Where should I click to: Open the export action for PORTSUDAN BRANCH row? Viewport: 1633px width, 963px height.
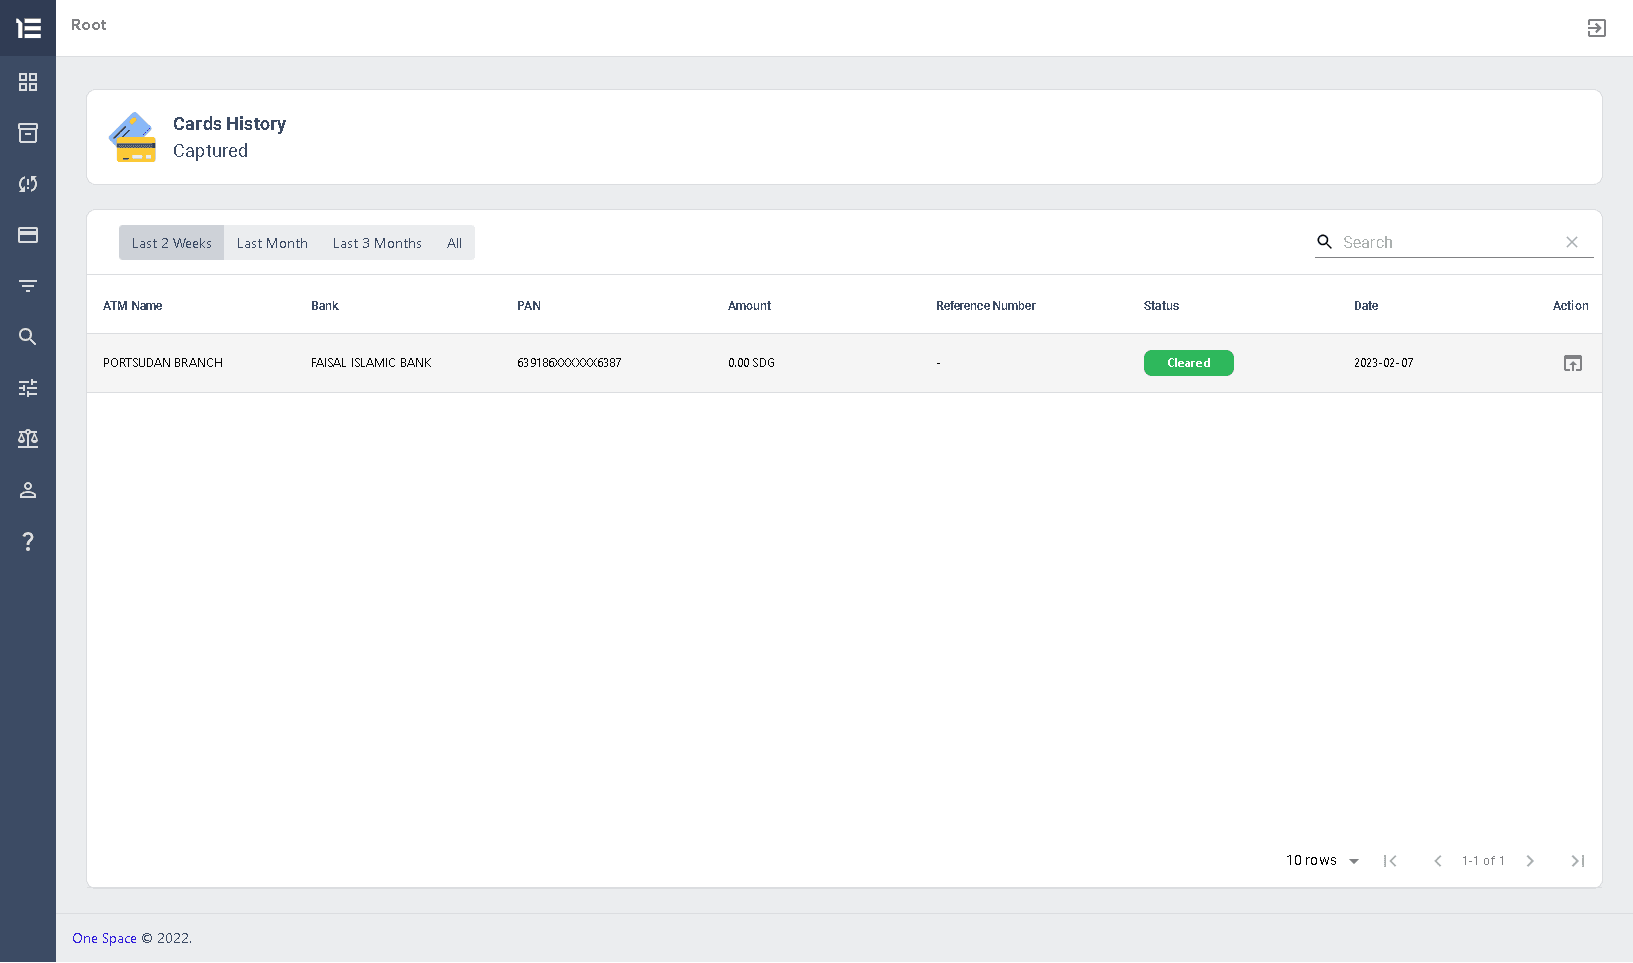coord(1571,363)
